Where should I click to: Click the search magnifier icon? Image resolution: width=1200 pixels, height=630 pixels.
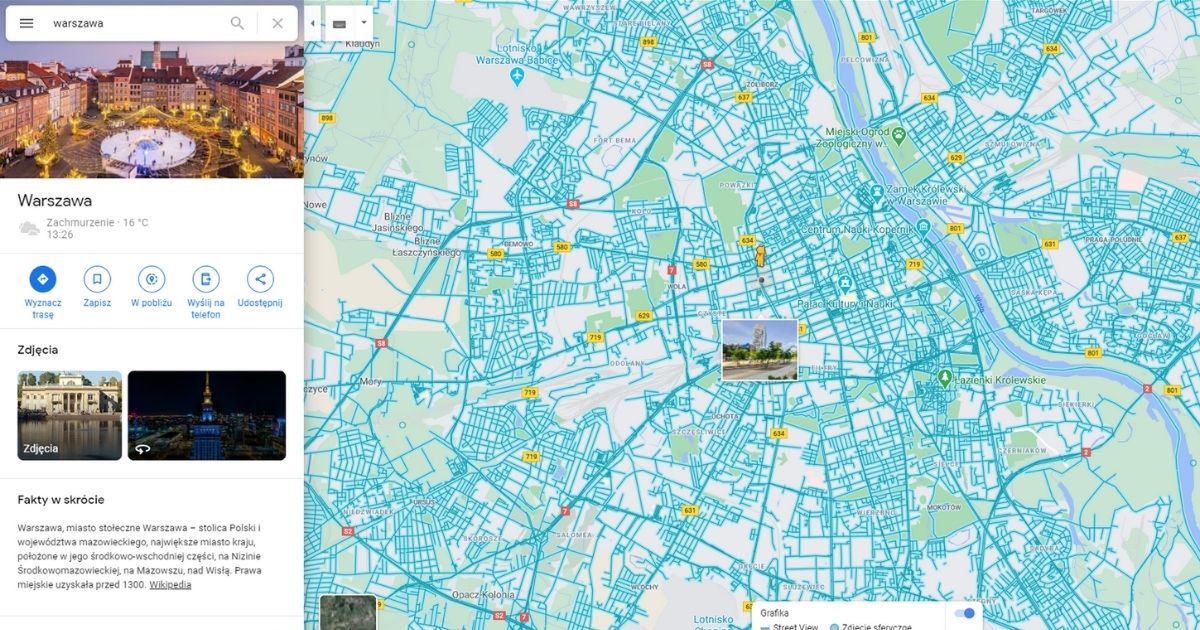tap(237, 23)
